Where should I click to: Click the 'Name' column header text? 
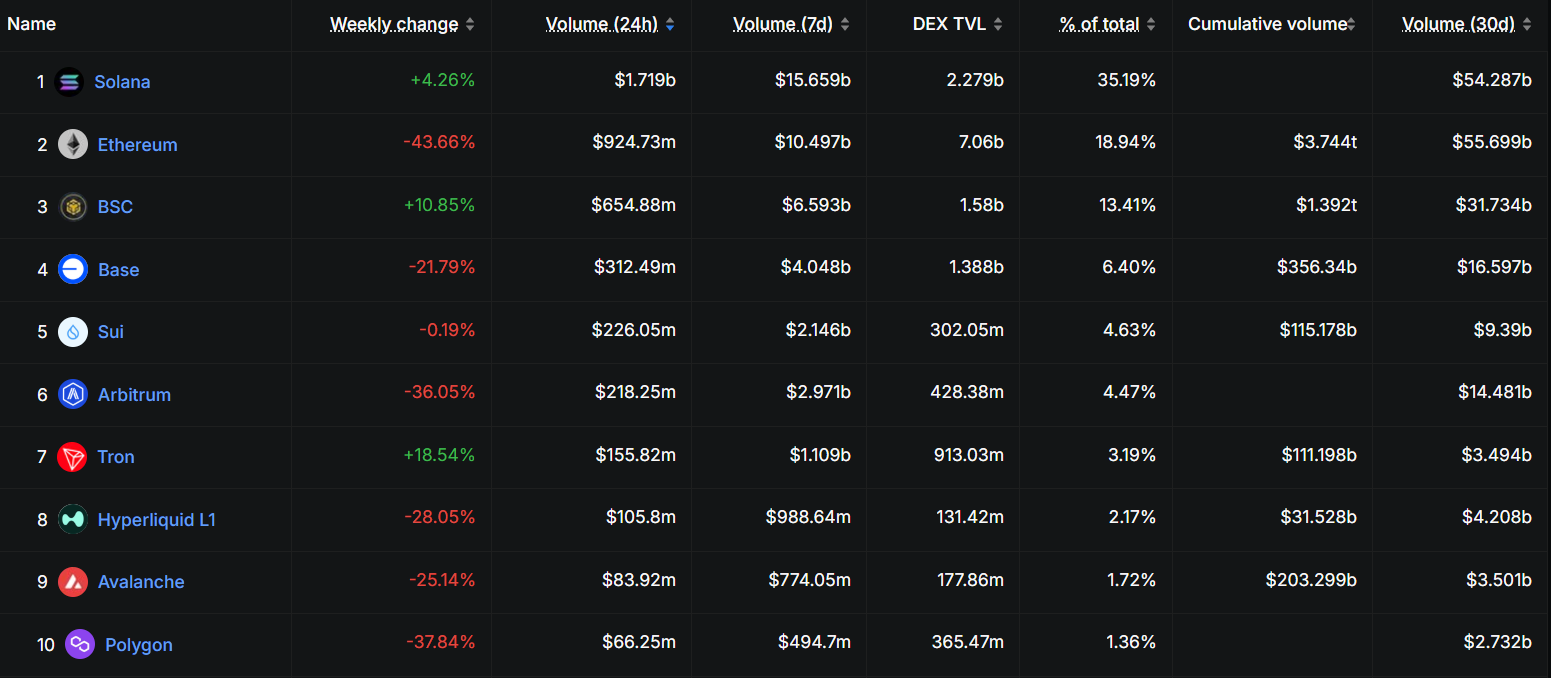[32, 24]
